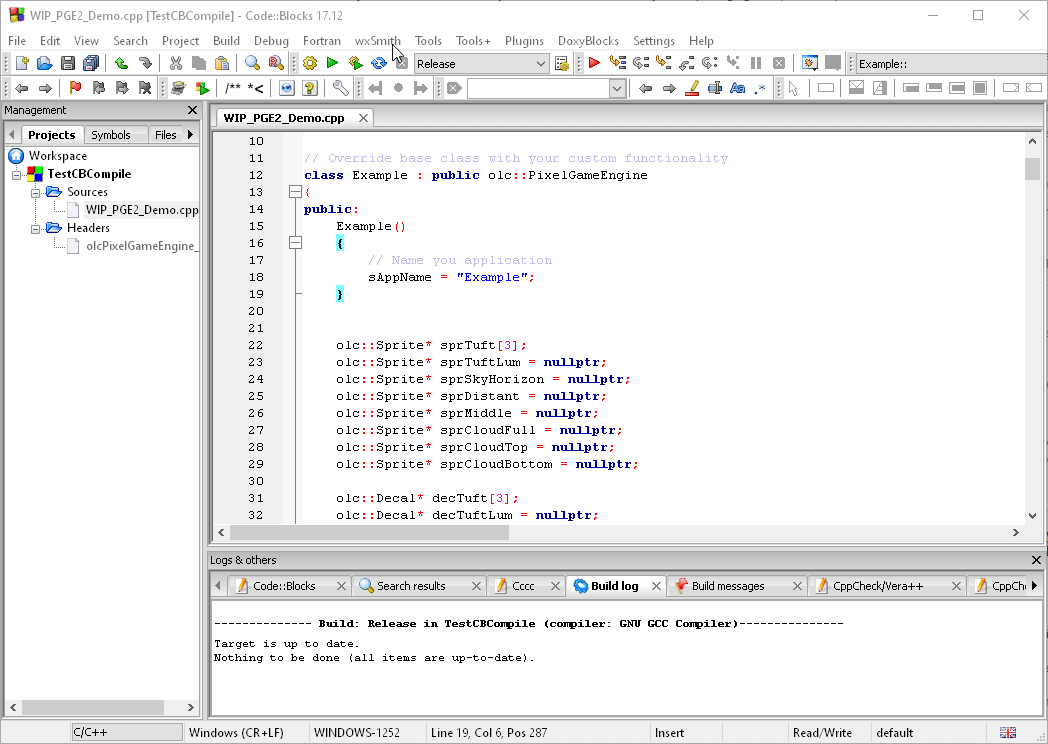Close the Management panel

(x=193, y=110)
